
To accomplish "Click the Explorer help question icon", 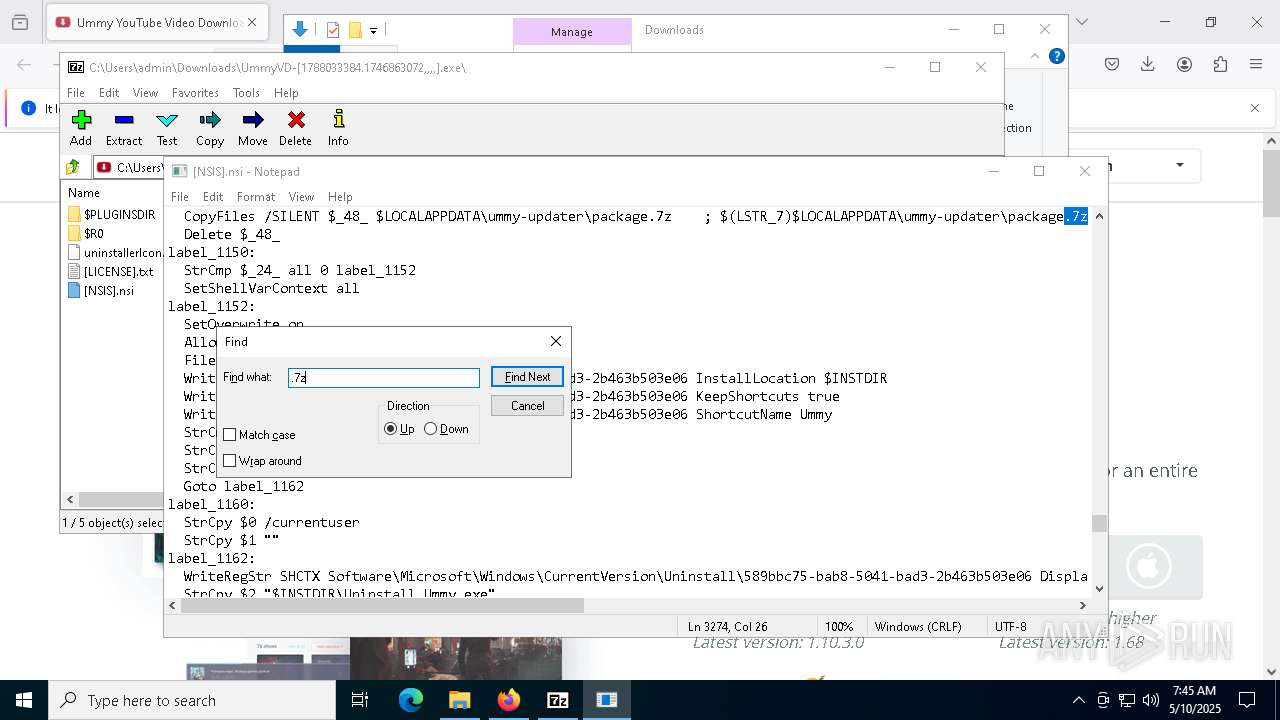I will coord(1056,56).
